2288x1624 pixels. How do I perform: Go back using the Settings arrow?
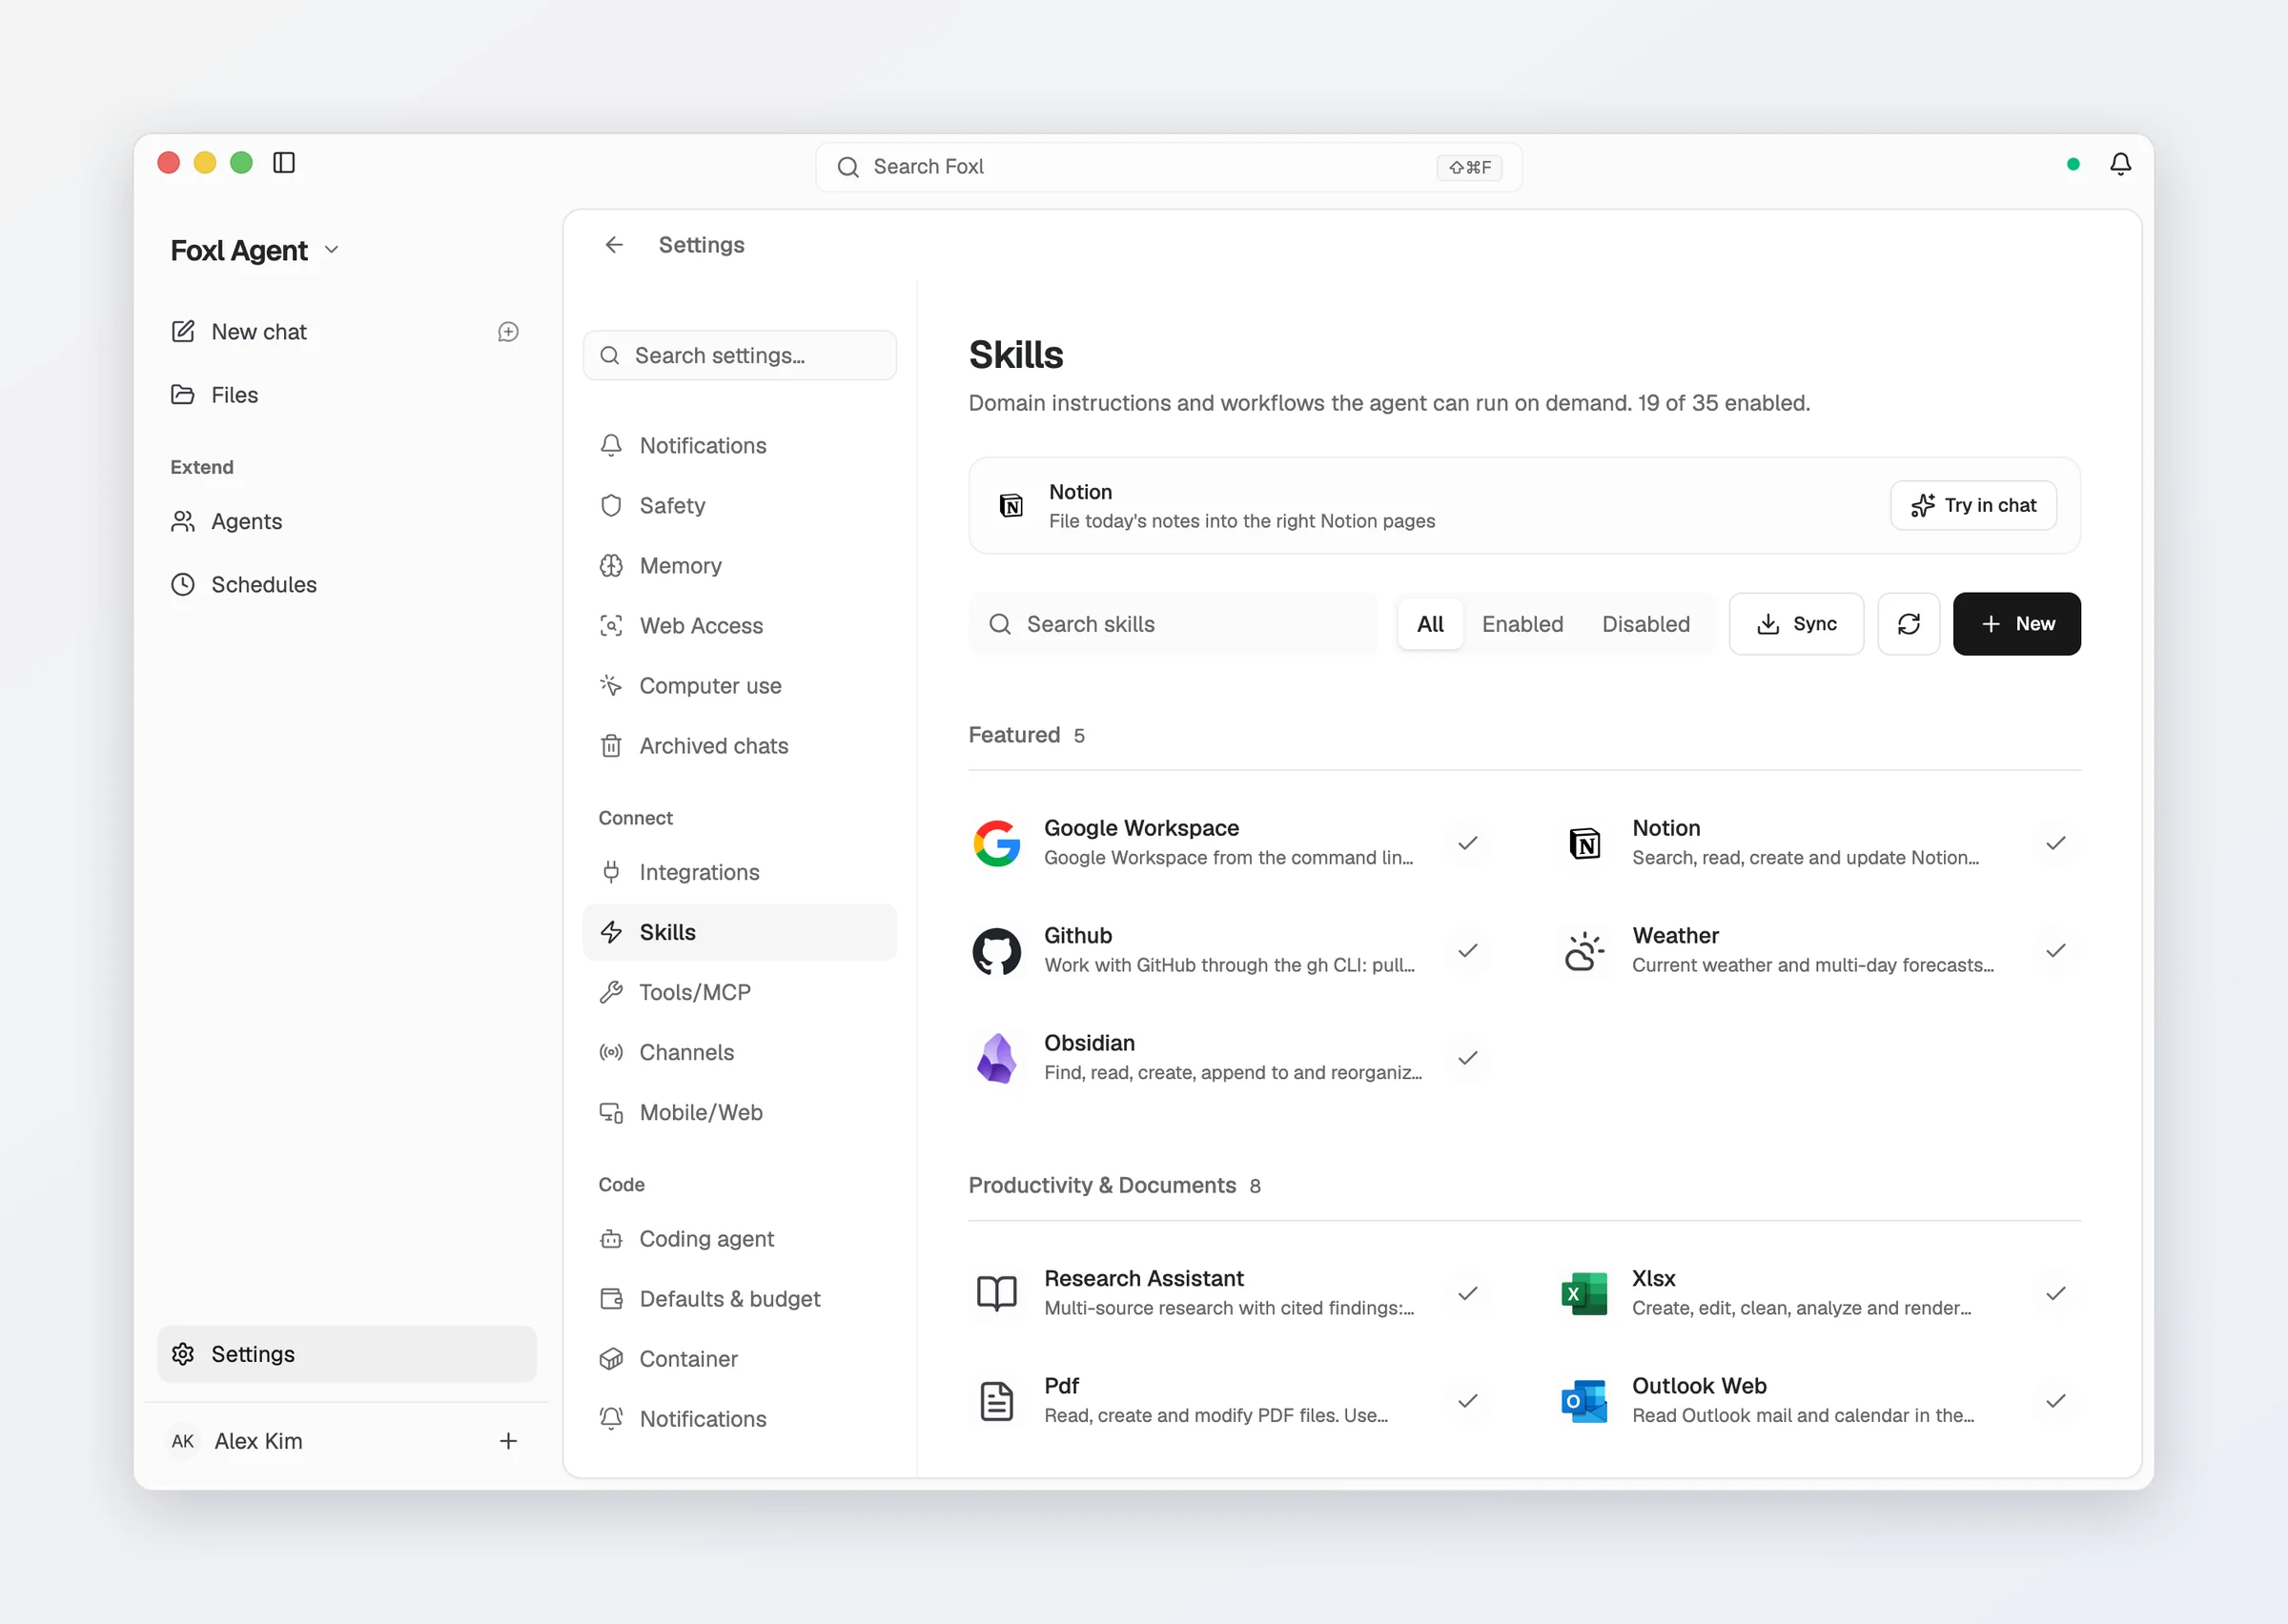click(x=614, y=245)
